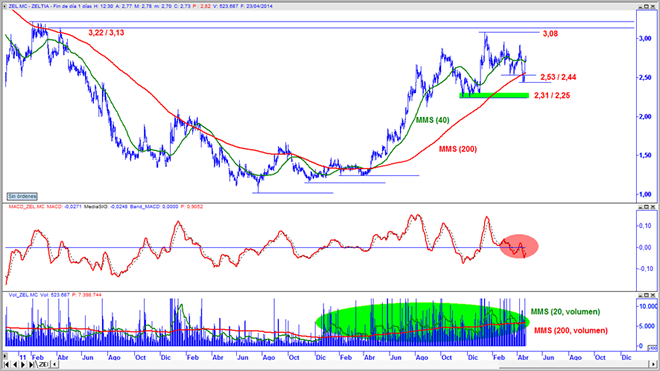Click the small arrow beside the date axis
The image size is (660, 371).
pyautogui.click(x=5, y=356)
